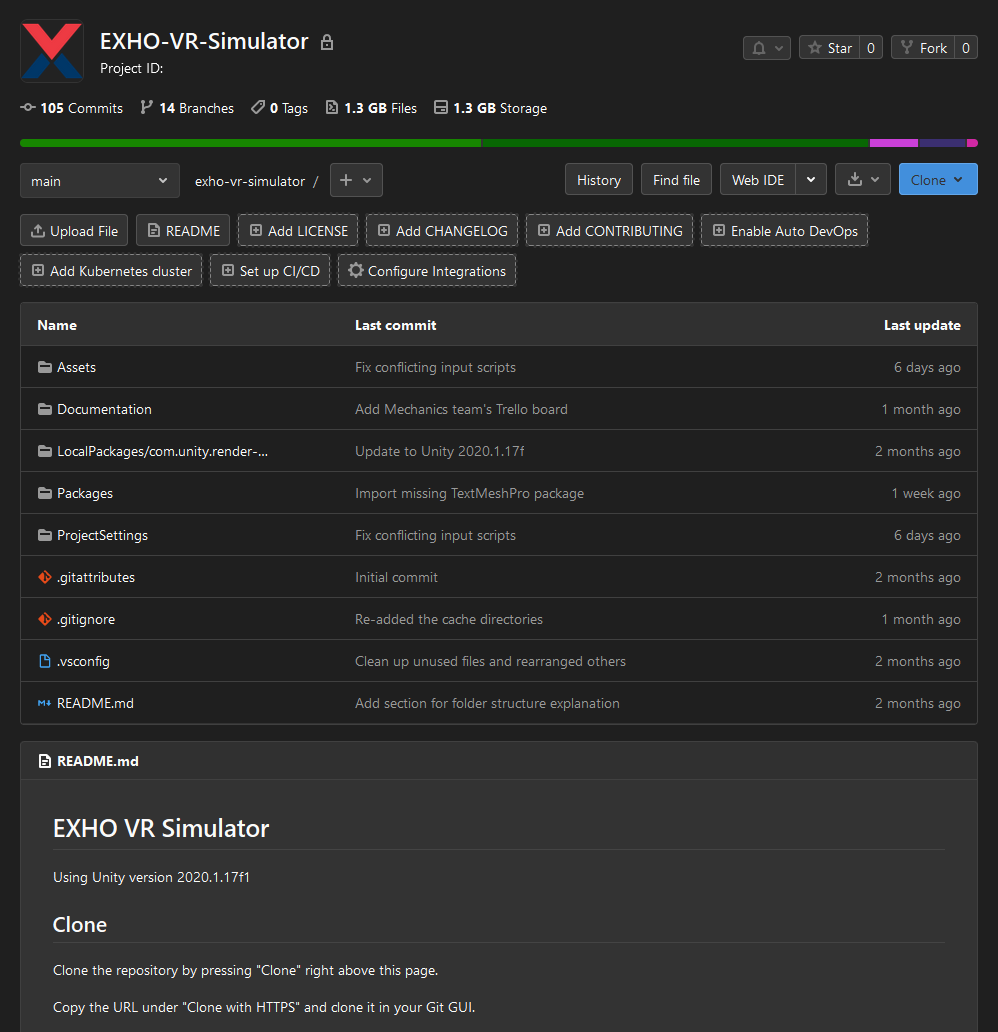Open the Clone dropdown

tap(937, 180)
